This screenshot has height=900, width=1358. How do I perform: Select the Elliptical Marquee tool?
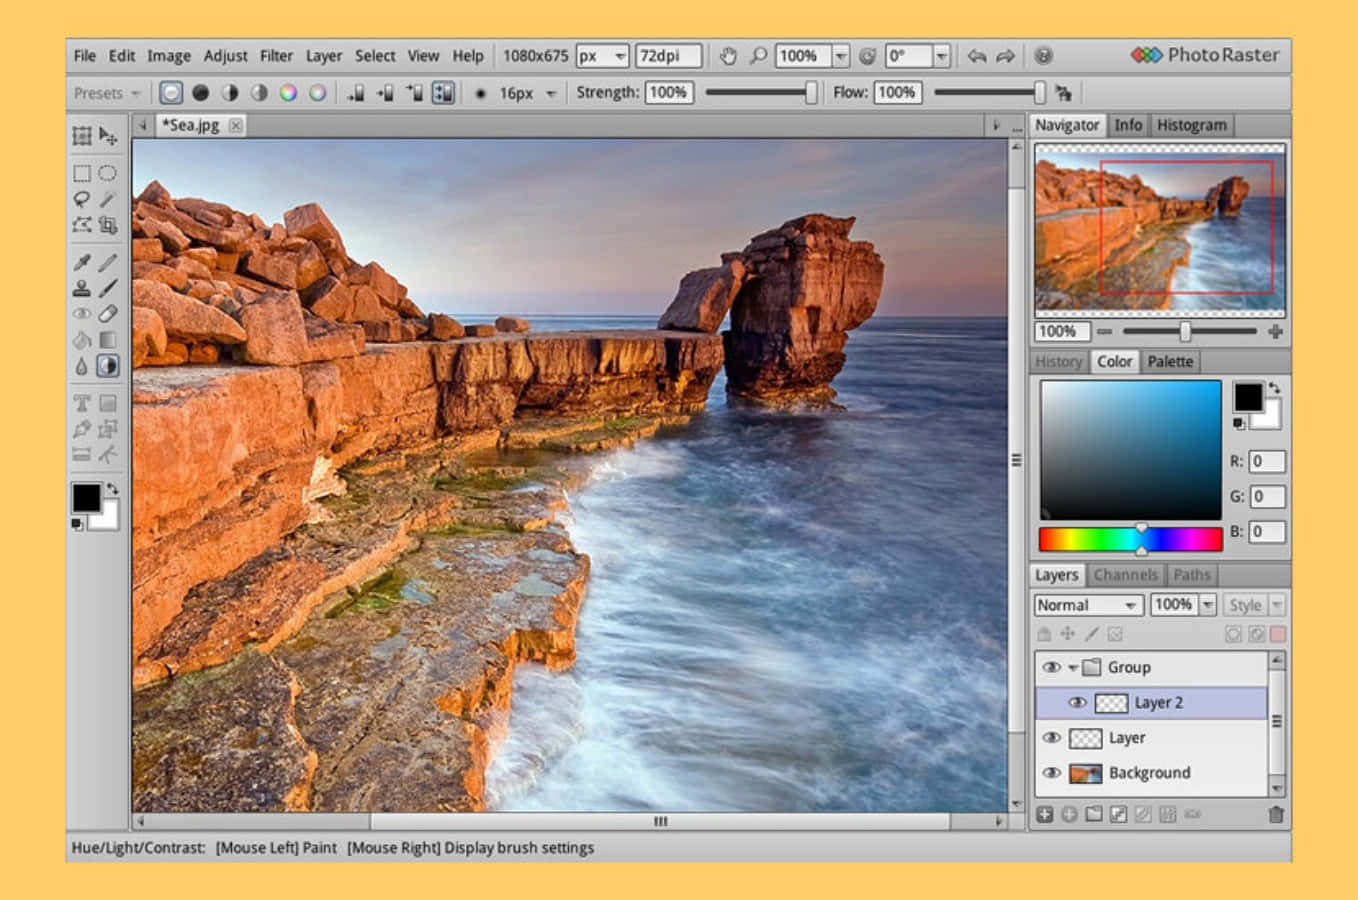[108, 174]
